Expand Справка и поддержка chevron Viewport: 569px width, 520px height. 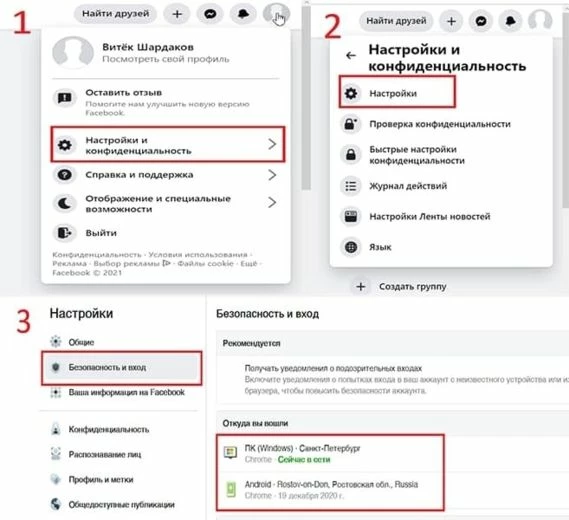click(x=272, y=175)
